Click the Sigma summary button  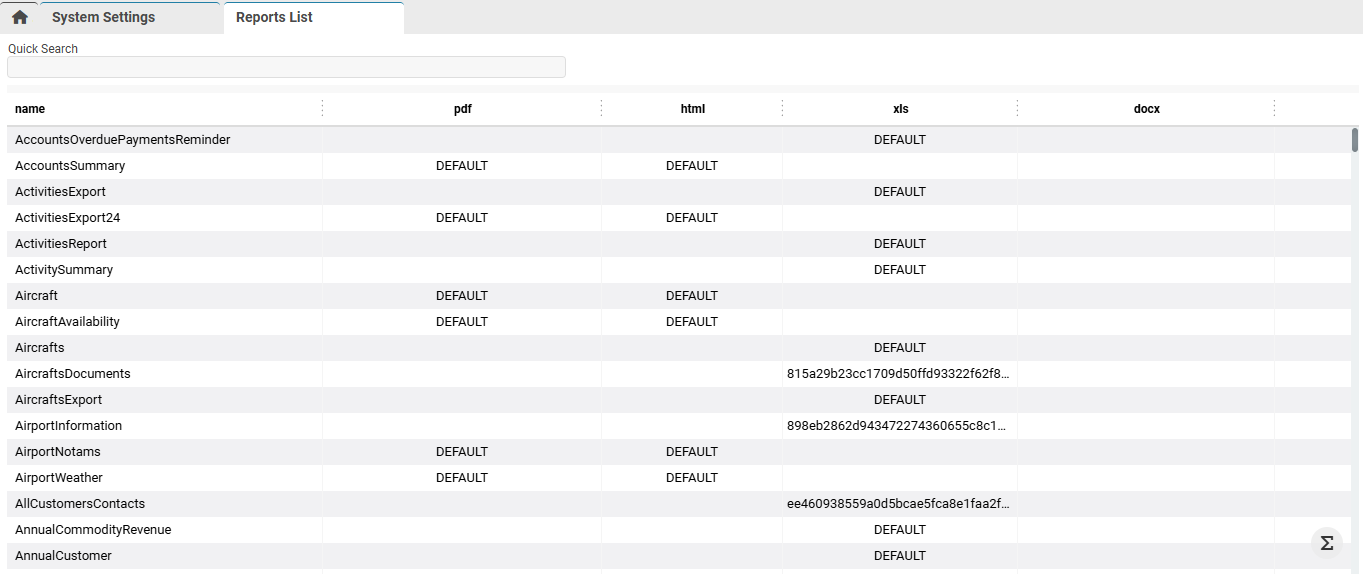click(x=1327, y=543)
